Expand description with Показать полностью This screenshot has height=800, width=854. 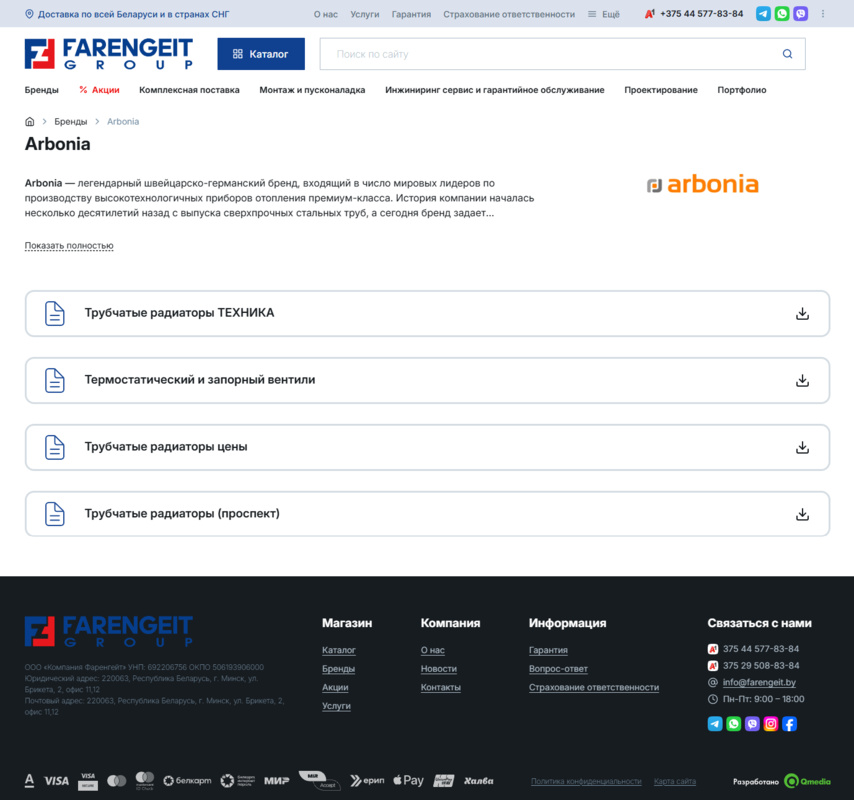click(69, 246)
